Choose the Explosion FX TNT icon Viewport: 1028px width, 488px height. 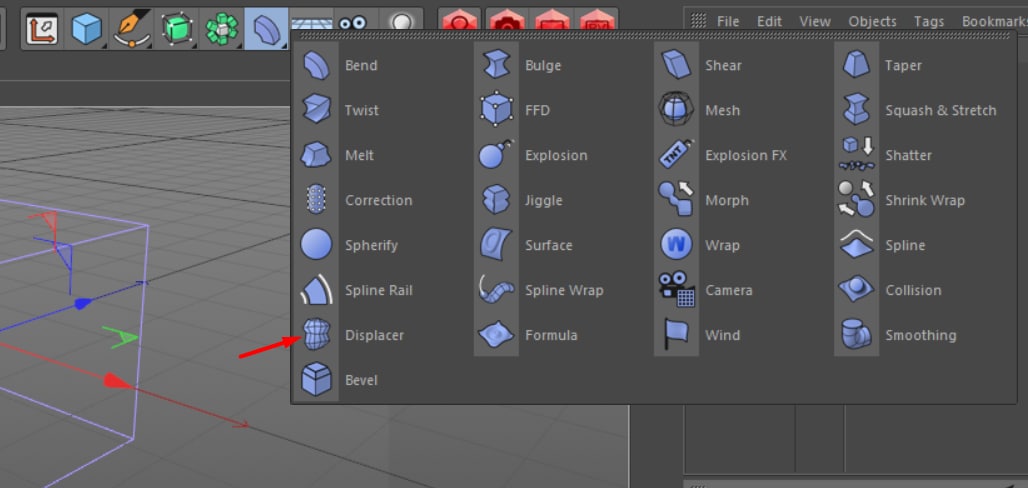[677, 155]
